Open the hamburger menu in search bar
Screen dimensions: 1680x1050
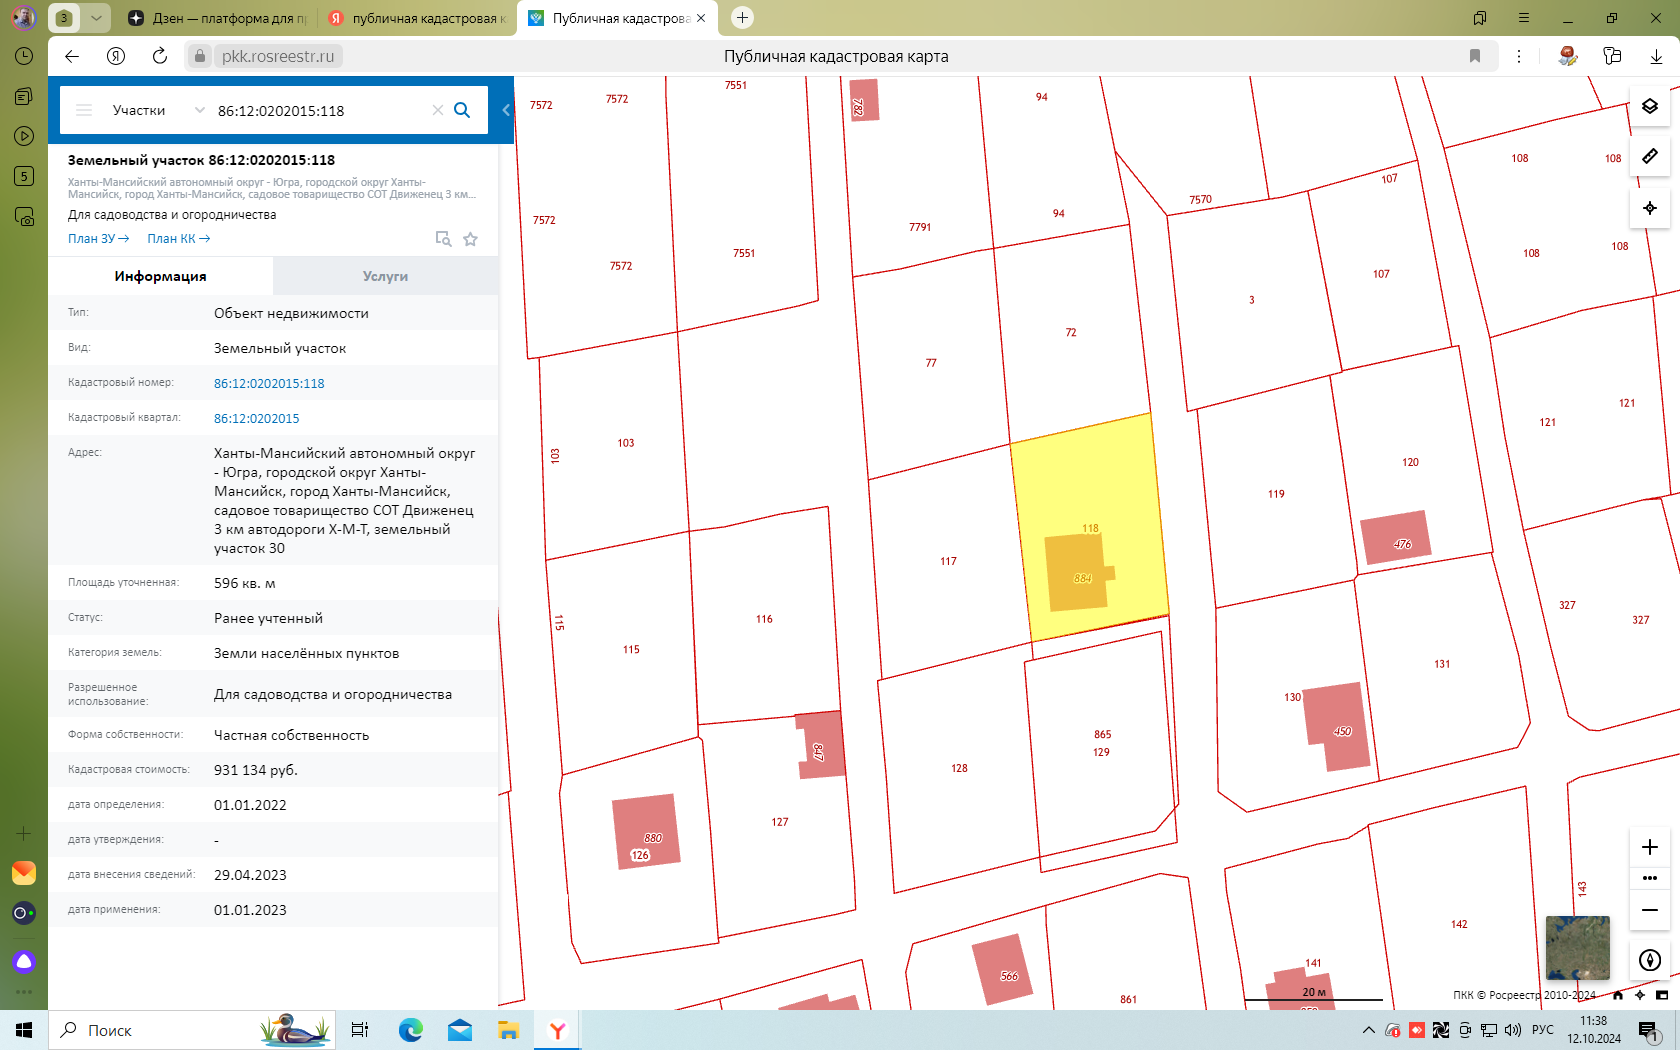click(84, 110)
